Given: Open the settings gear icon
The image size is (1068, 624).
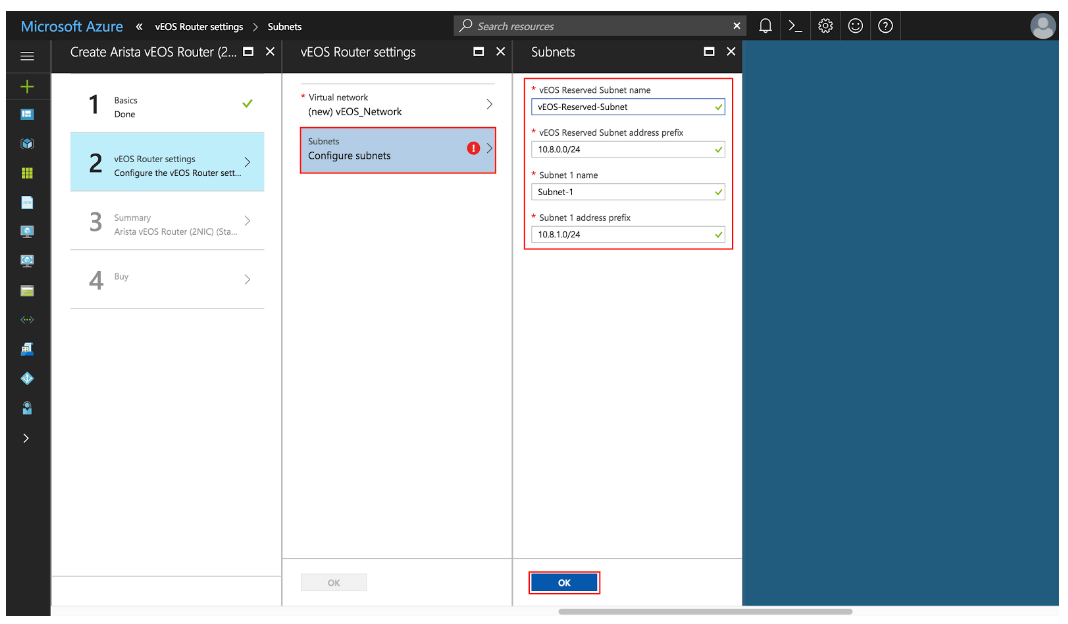Looking at the screenshot, I should tap(826, 26).
